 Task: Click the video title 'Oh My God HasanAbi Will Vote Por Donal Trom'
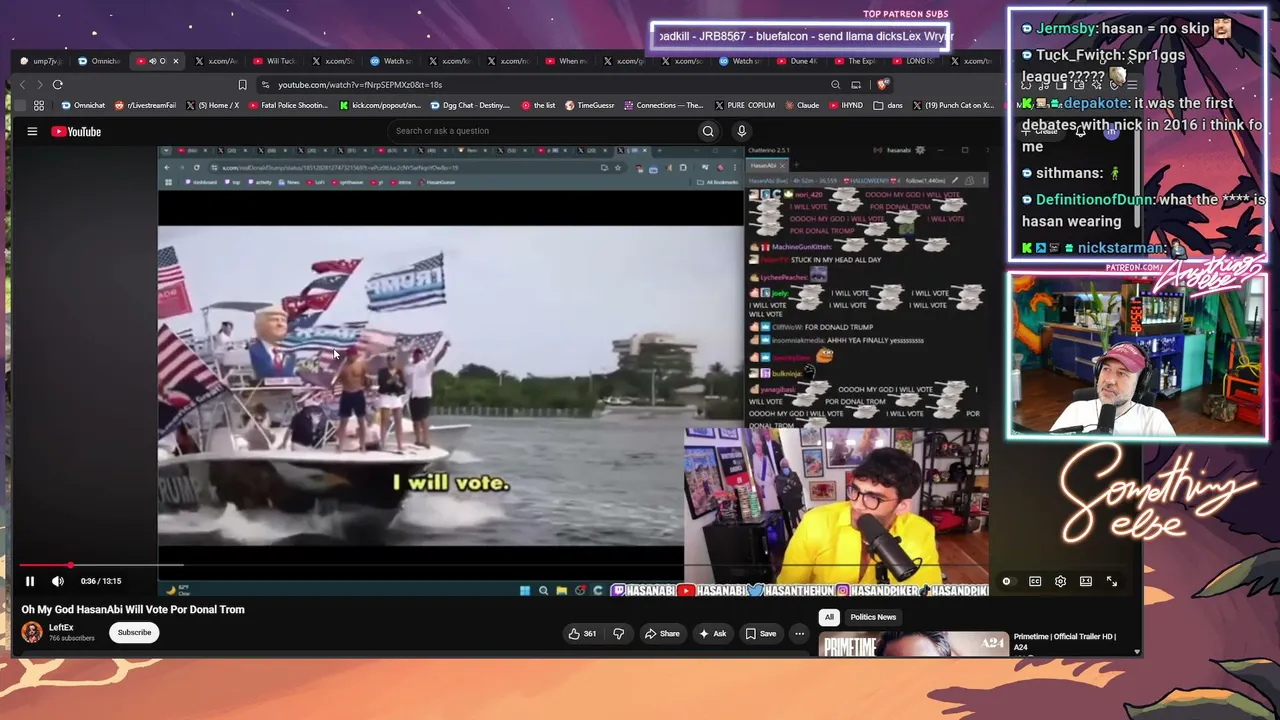tap(133, 609)
